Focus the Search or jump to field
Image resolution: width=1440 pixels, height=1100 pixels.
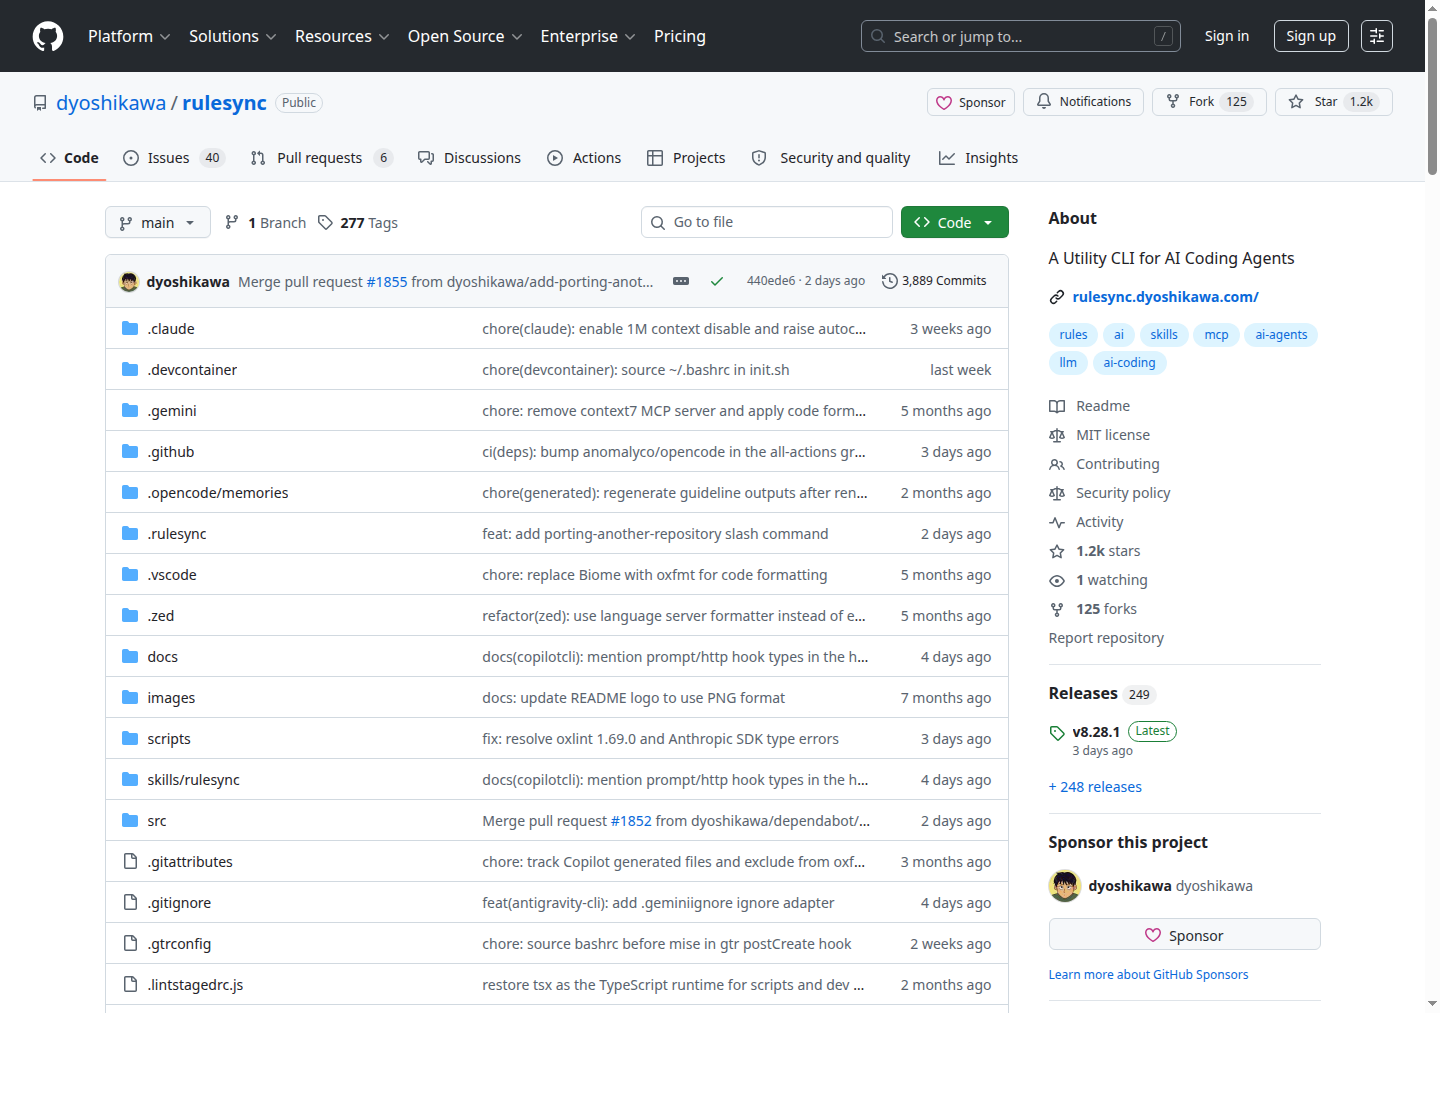1021,36
